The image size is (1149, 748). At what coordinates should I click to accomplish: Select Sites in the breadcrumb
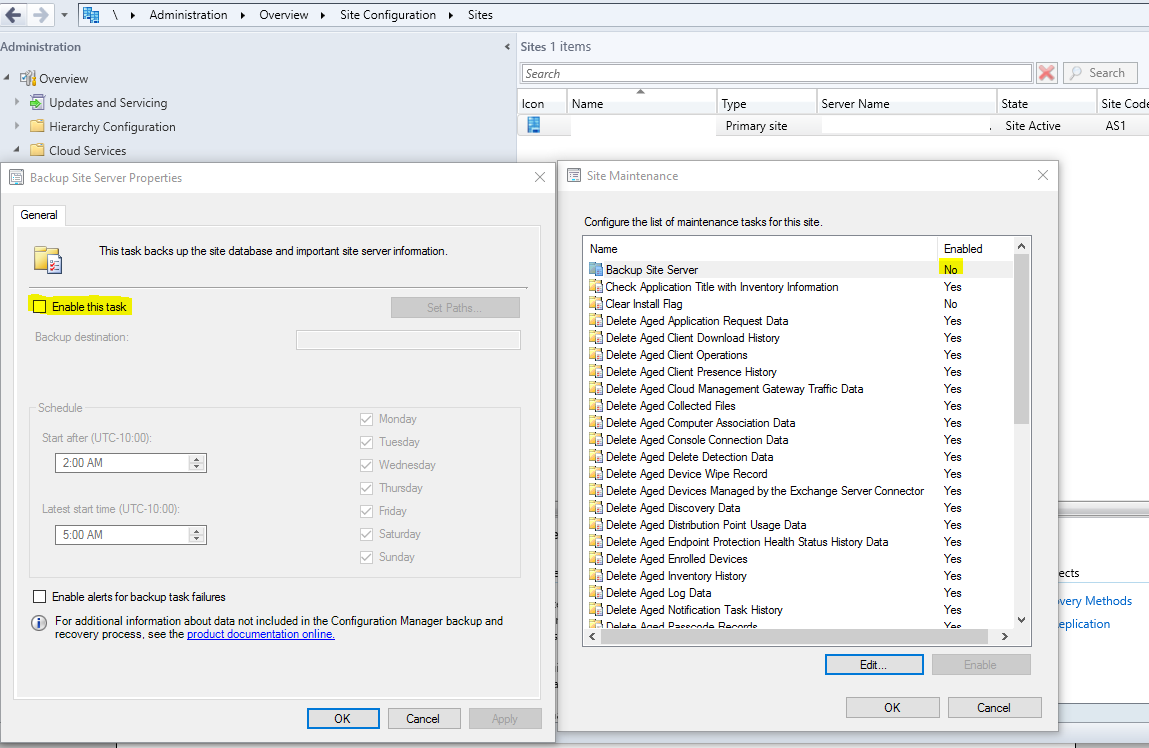(x=480, y=15)
